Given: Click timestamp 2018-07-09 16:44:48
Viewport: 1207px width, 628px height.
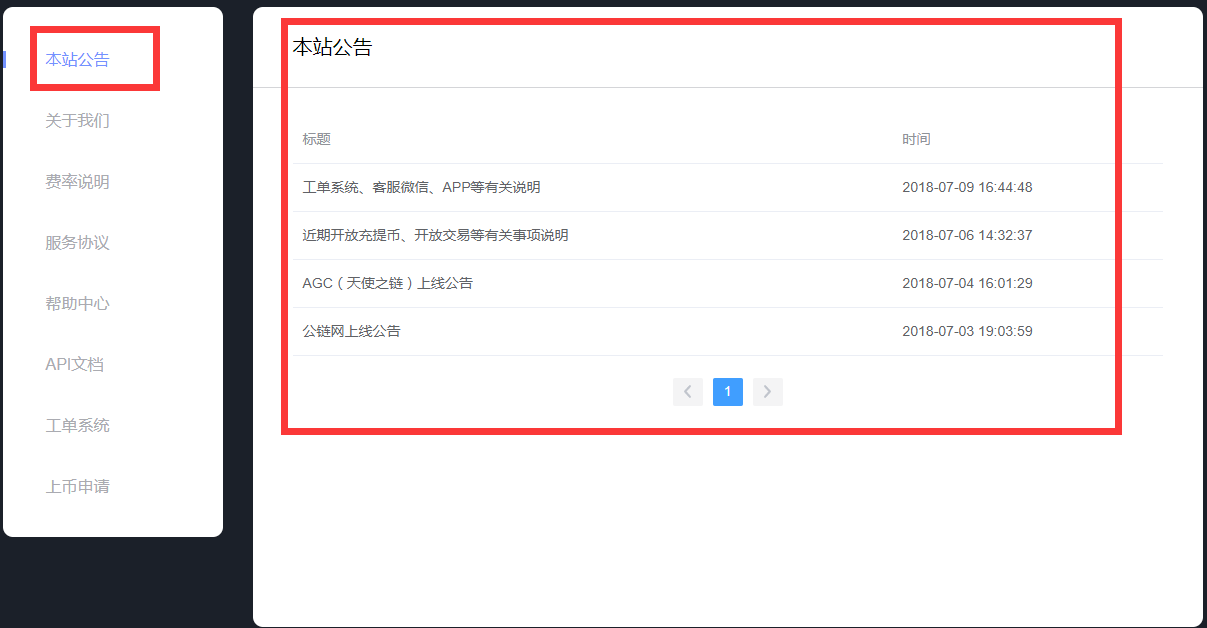Looking at the screenshot, I should click(x=967, y=188).
